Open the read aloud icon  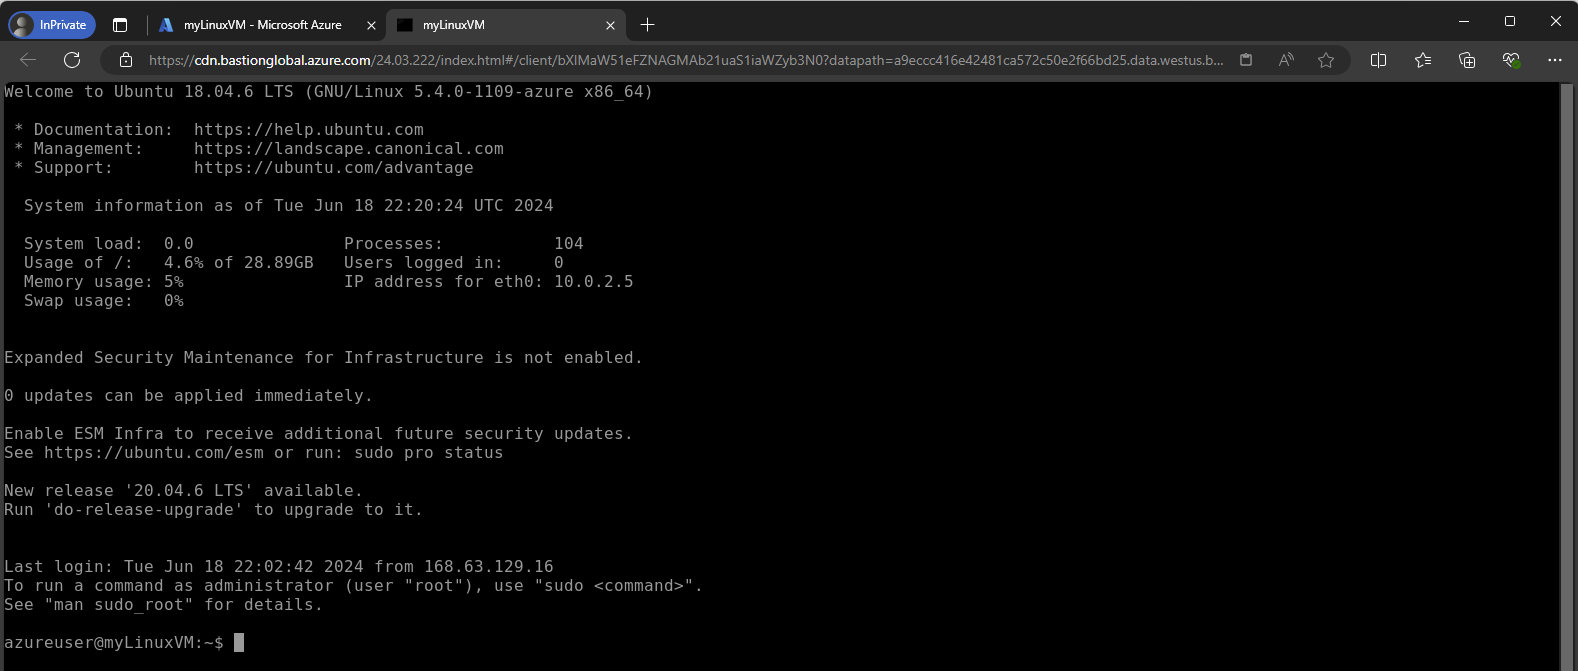point(1286,60)
